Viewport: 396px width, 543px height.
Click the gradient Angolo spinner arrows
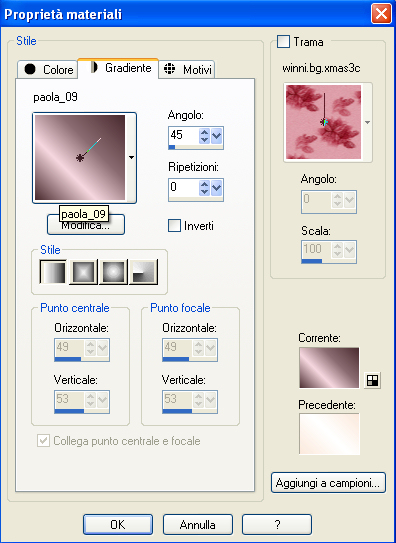pos(205,135)
